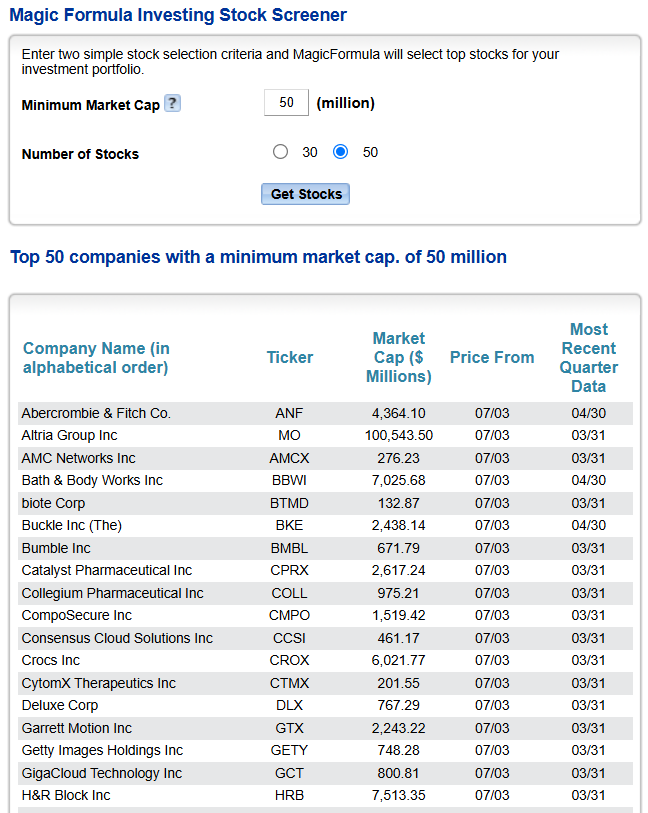Click the Most Recent Quarter Data header
This screenshot has width=648, height=813.
tap(588, 358)
